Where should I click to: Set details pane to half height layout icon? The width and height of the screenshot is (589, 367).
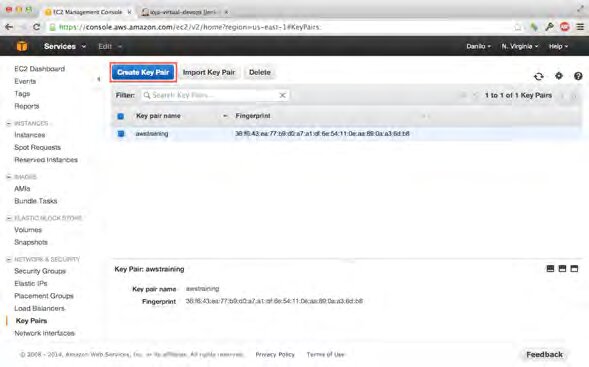562,268
